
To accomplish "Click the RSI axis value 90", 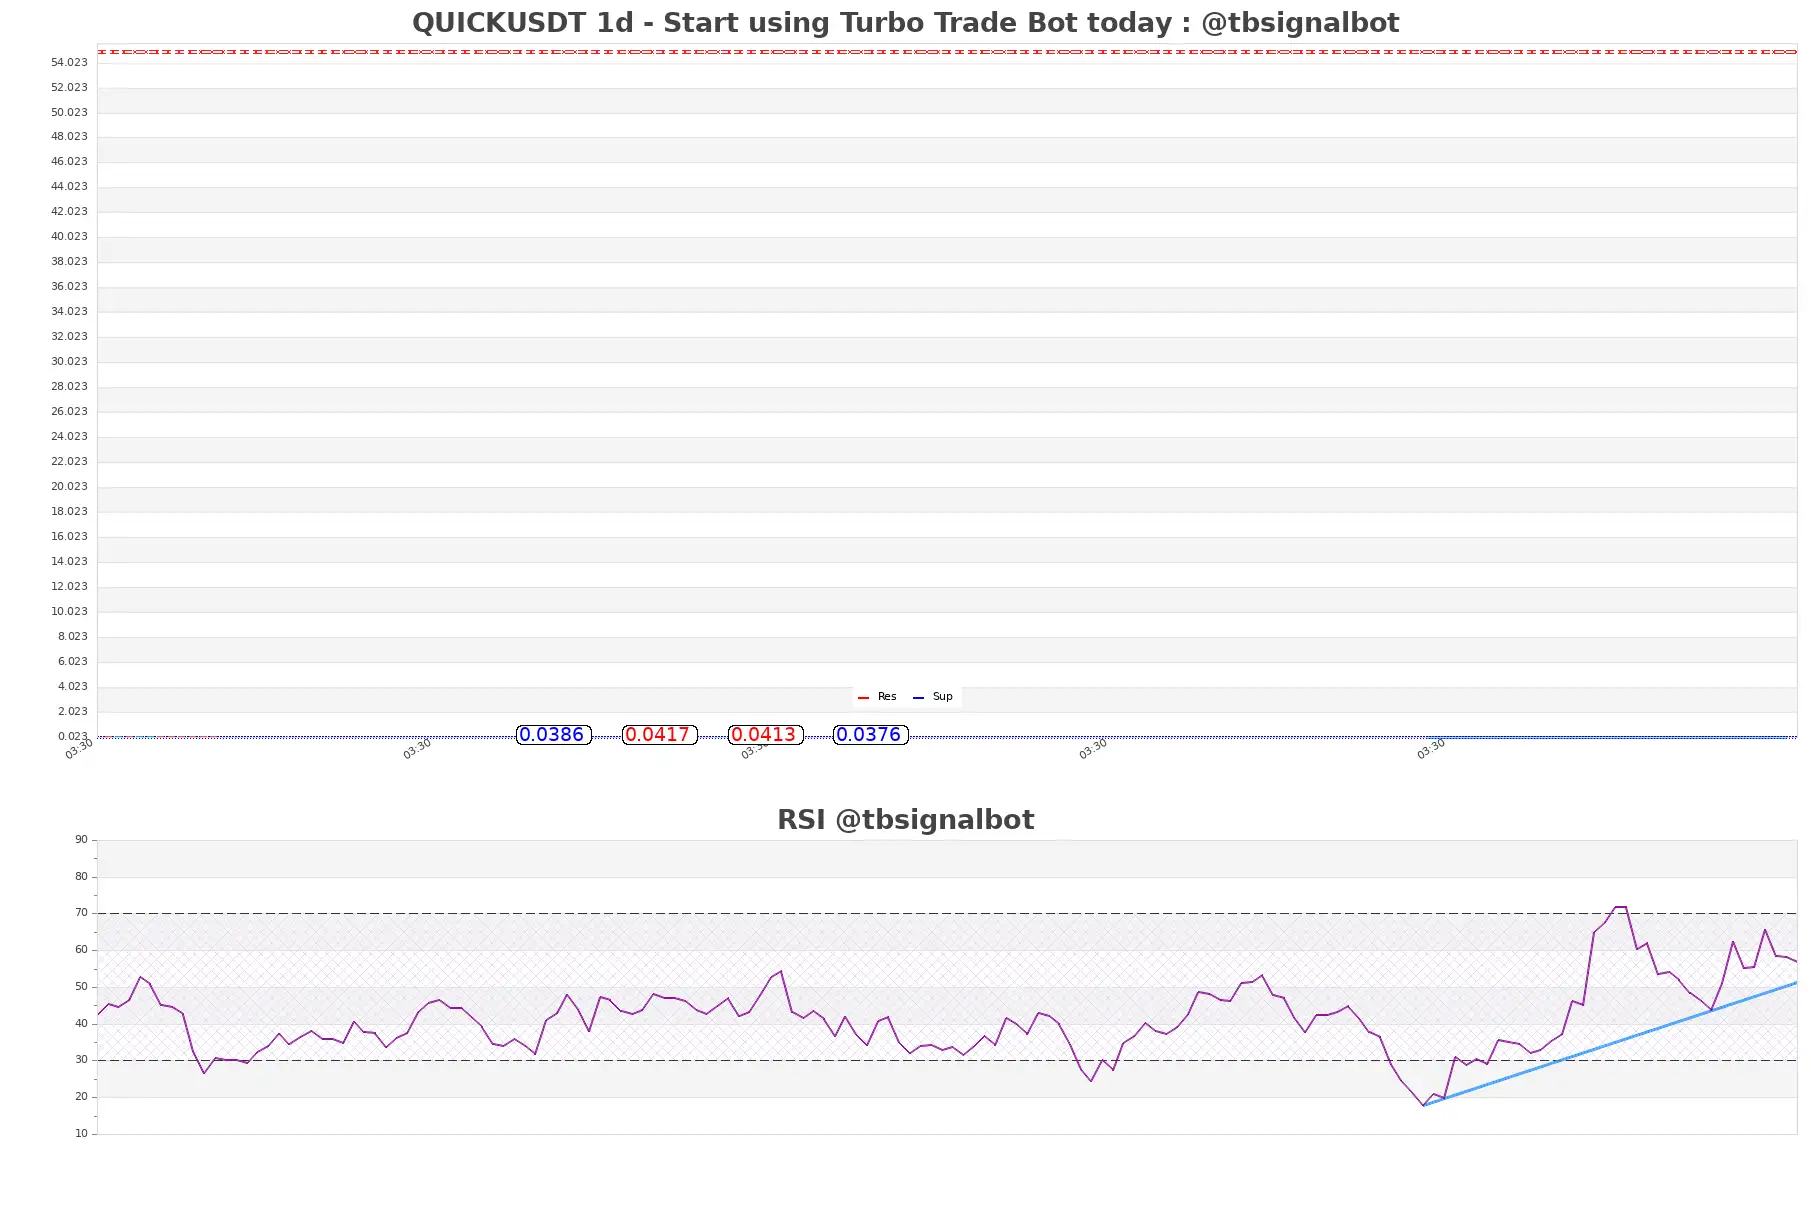I will tap(81, 840).
